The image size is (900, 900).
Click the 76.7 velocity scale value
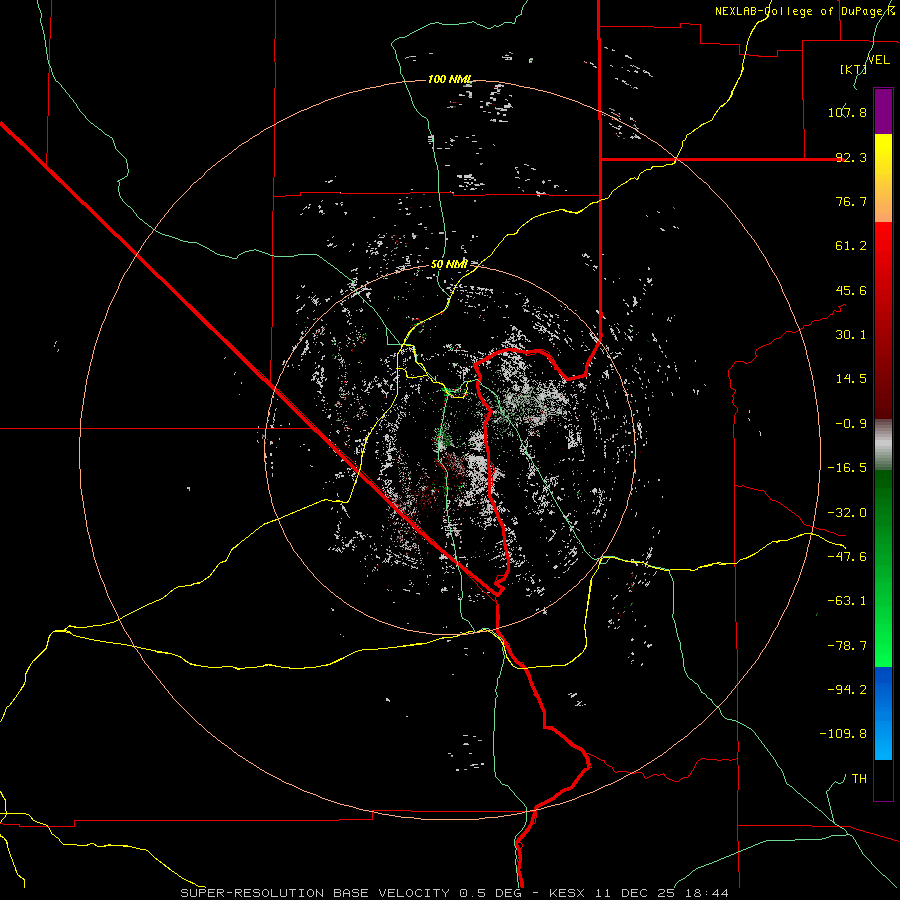point(851,201)
